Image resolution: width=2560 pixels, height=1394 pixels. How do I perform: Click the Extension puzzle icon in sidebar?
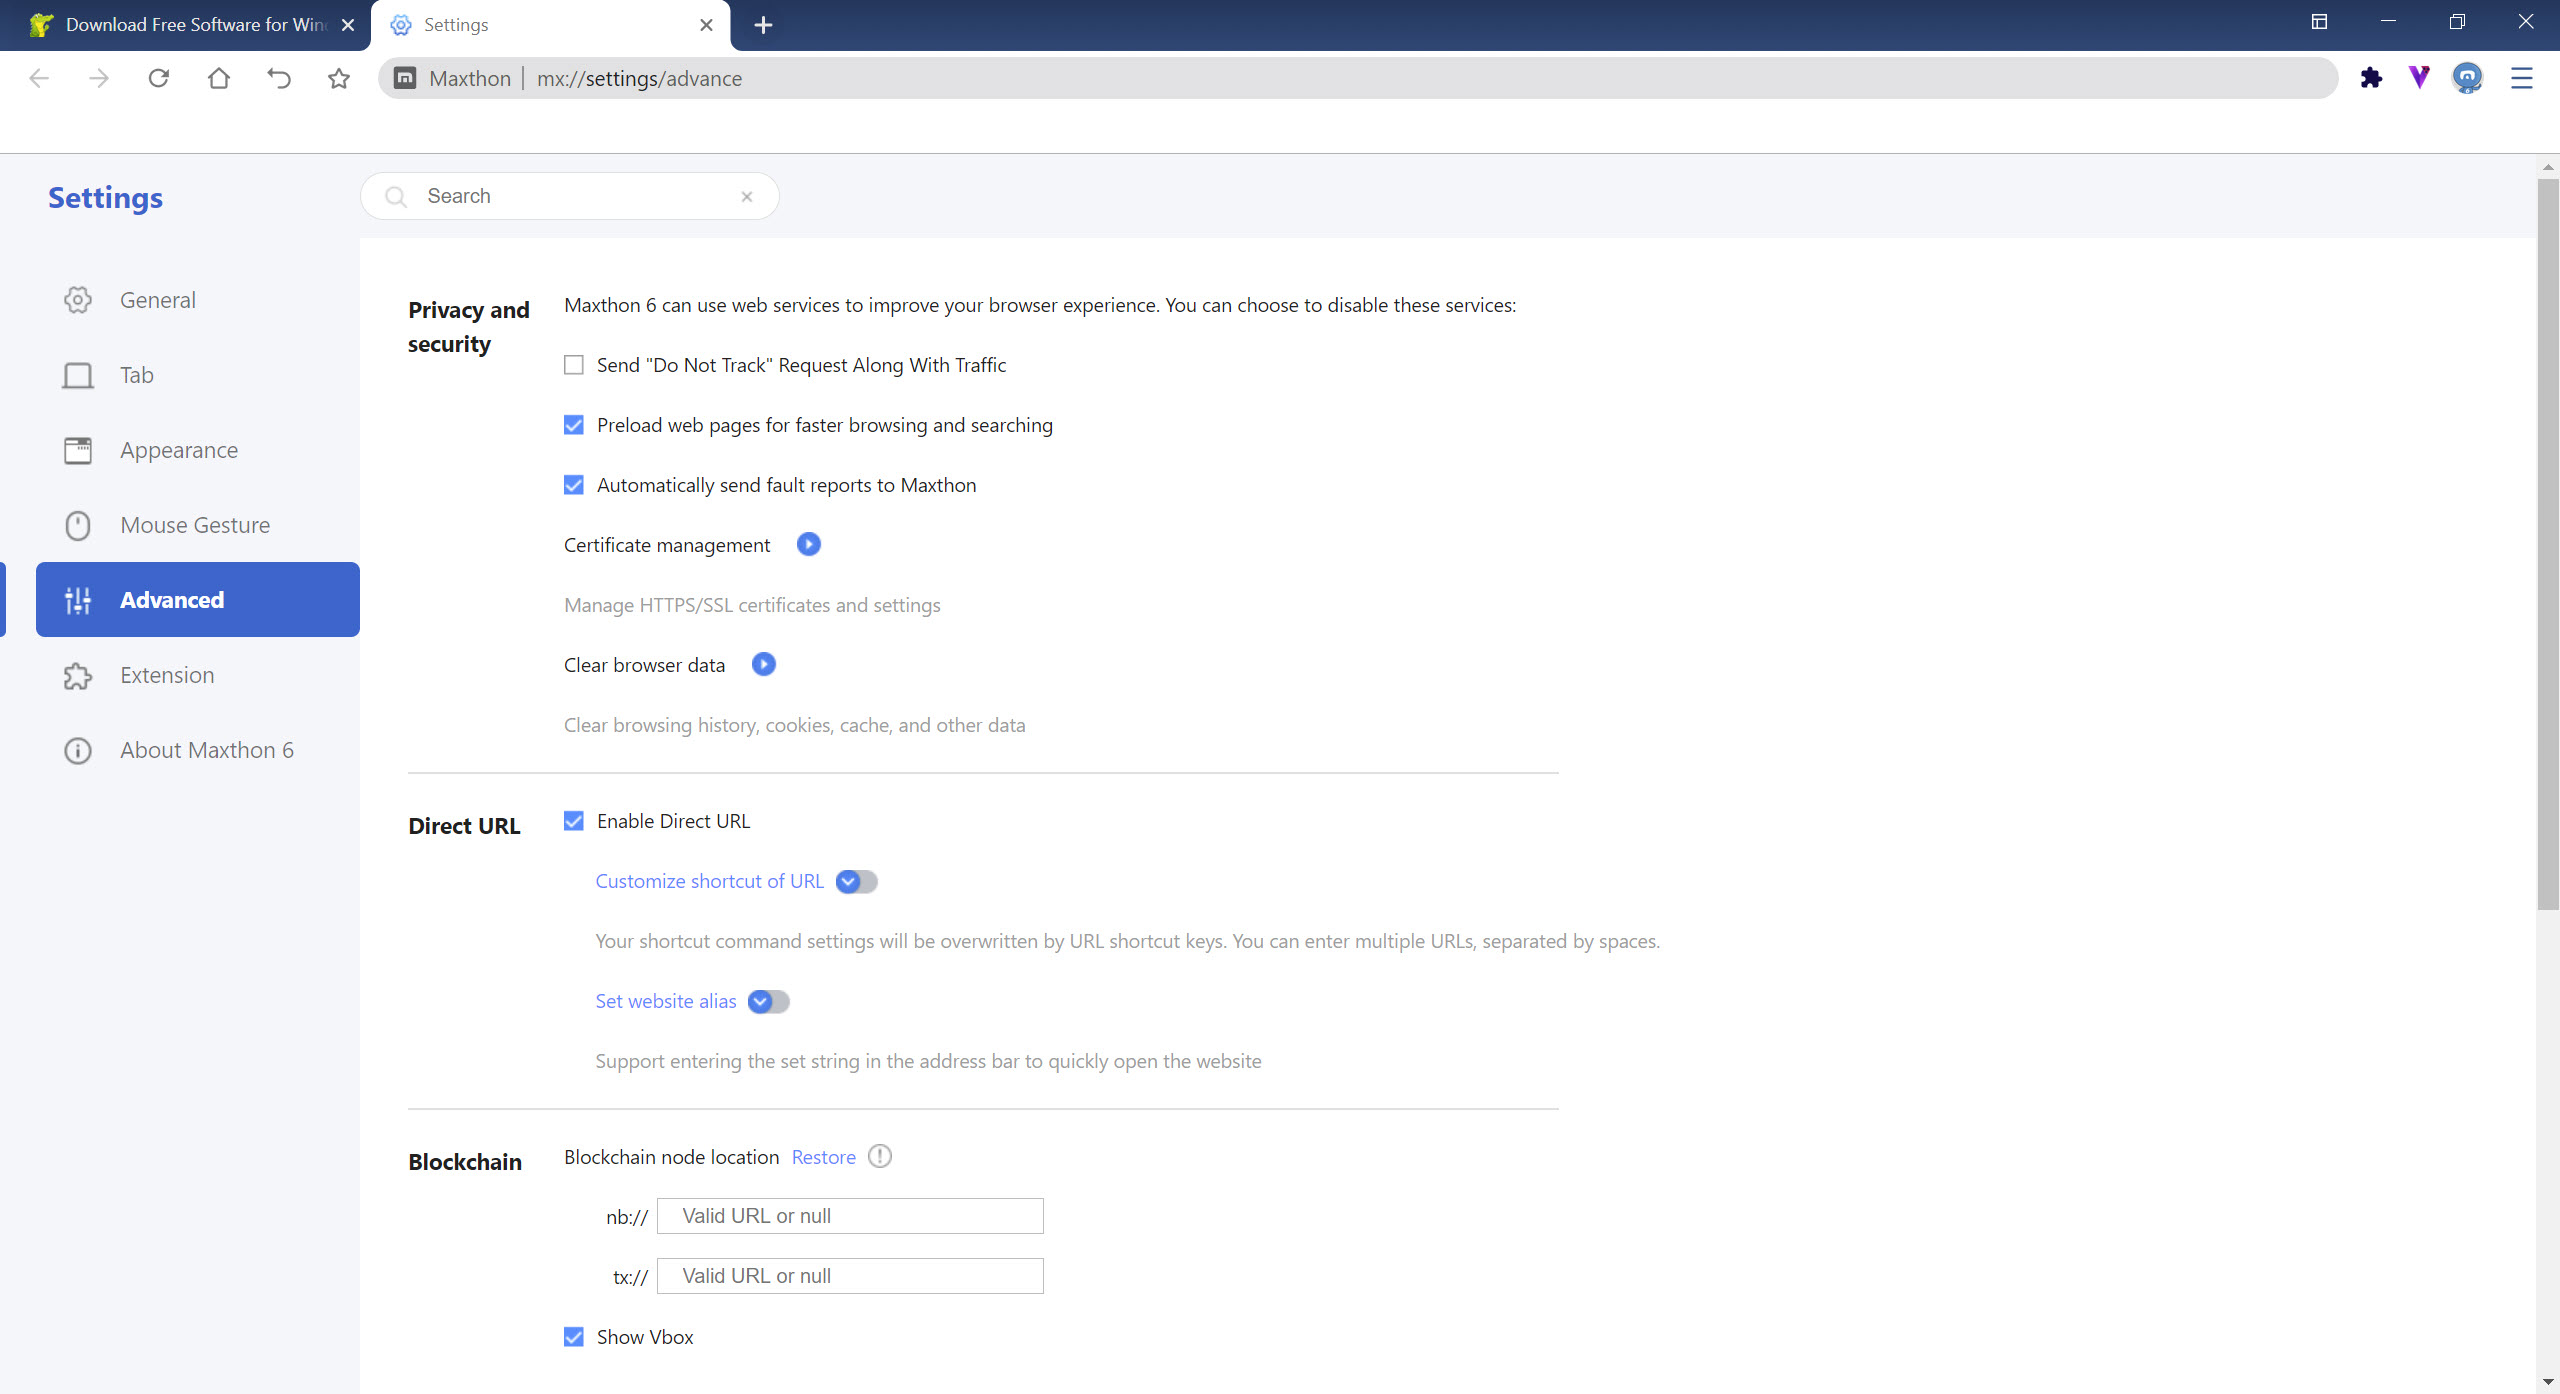point(78,676)
